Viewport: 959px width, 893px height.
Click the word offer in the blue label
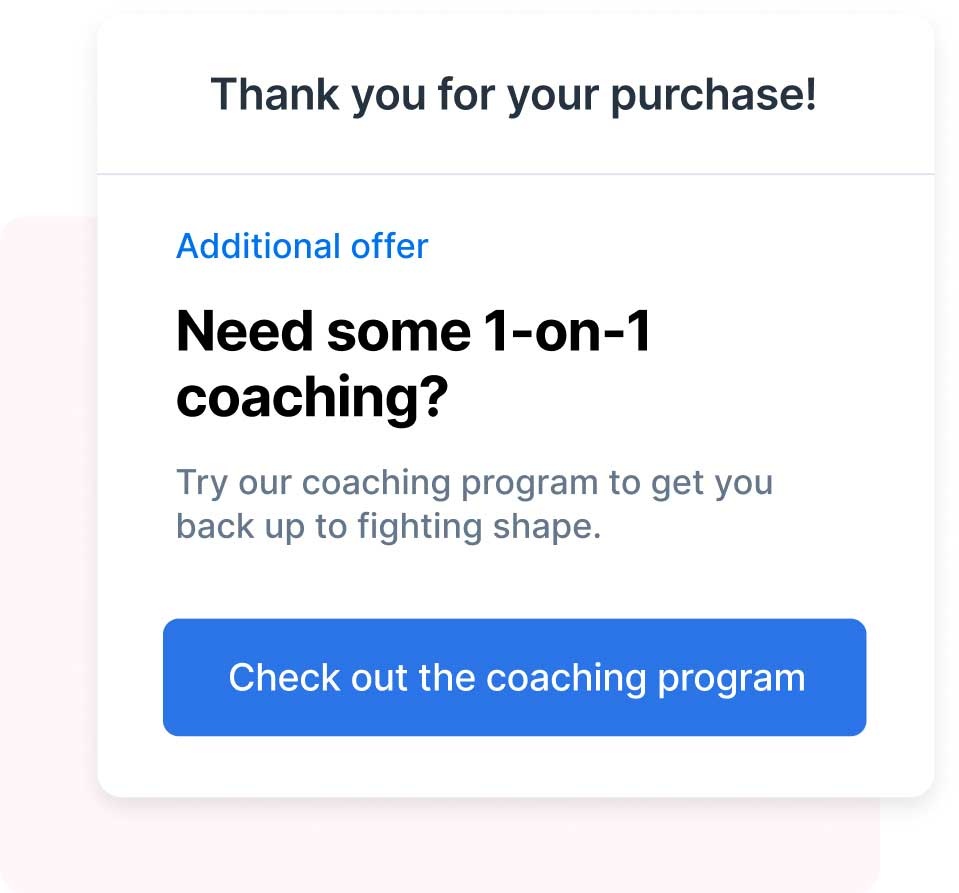(390, 246)
